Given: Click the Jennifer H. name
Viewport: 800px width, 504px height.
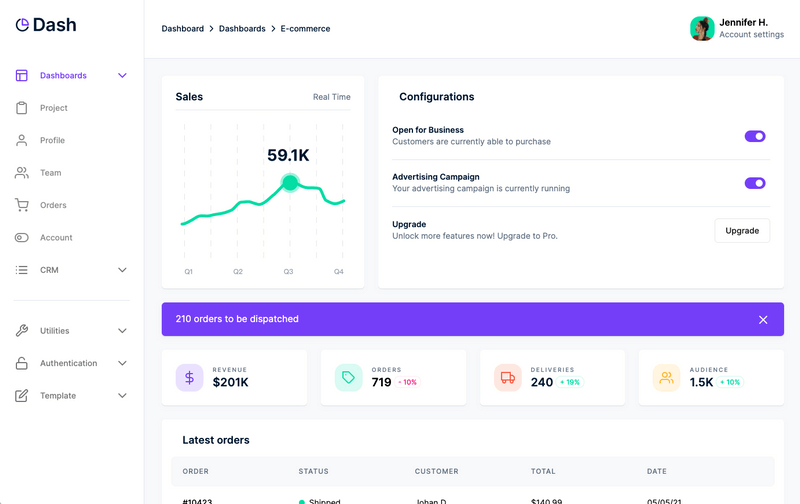Looking at the screenshot, I should (743, 22).
